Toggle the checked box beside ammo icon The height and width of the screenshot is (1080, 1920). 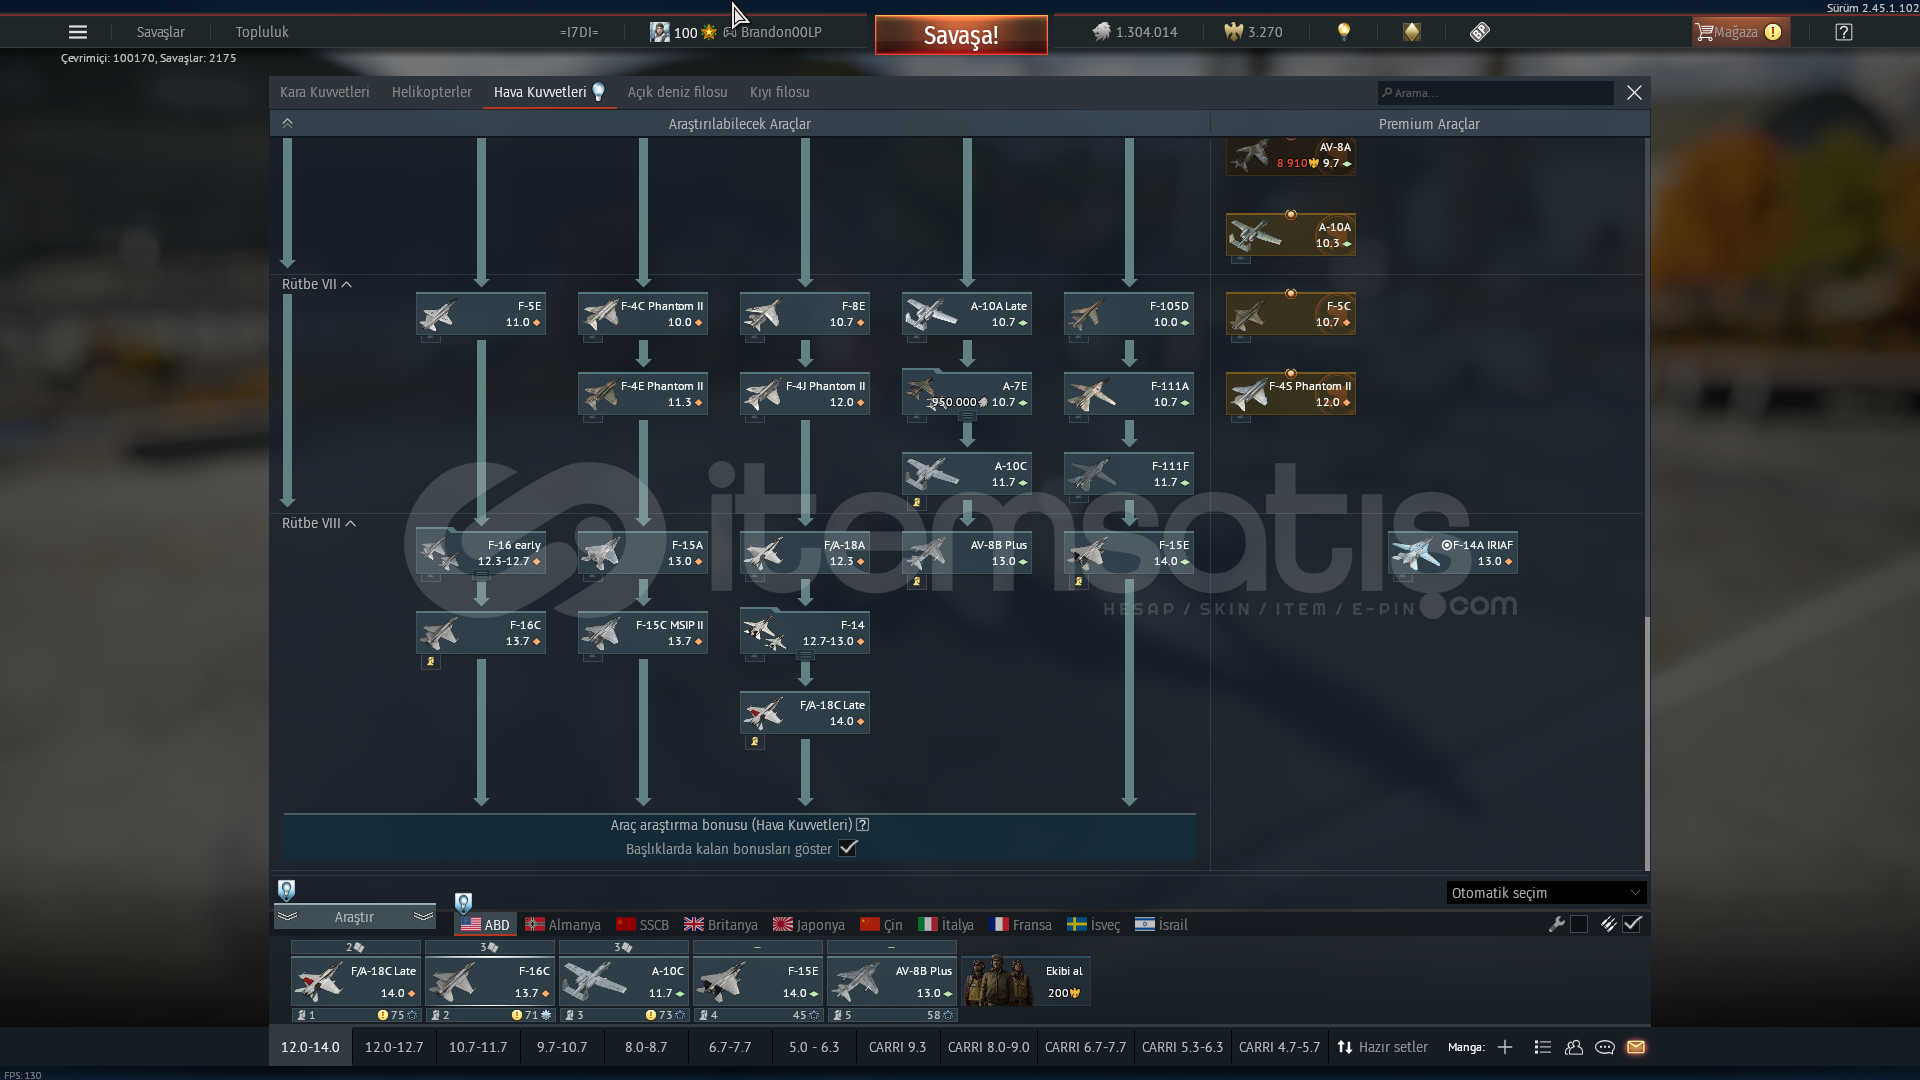pyautogui.click(x=1632, y=924)
